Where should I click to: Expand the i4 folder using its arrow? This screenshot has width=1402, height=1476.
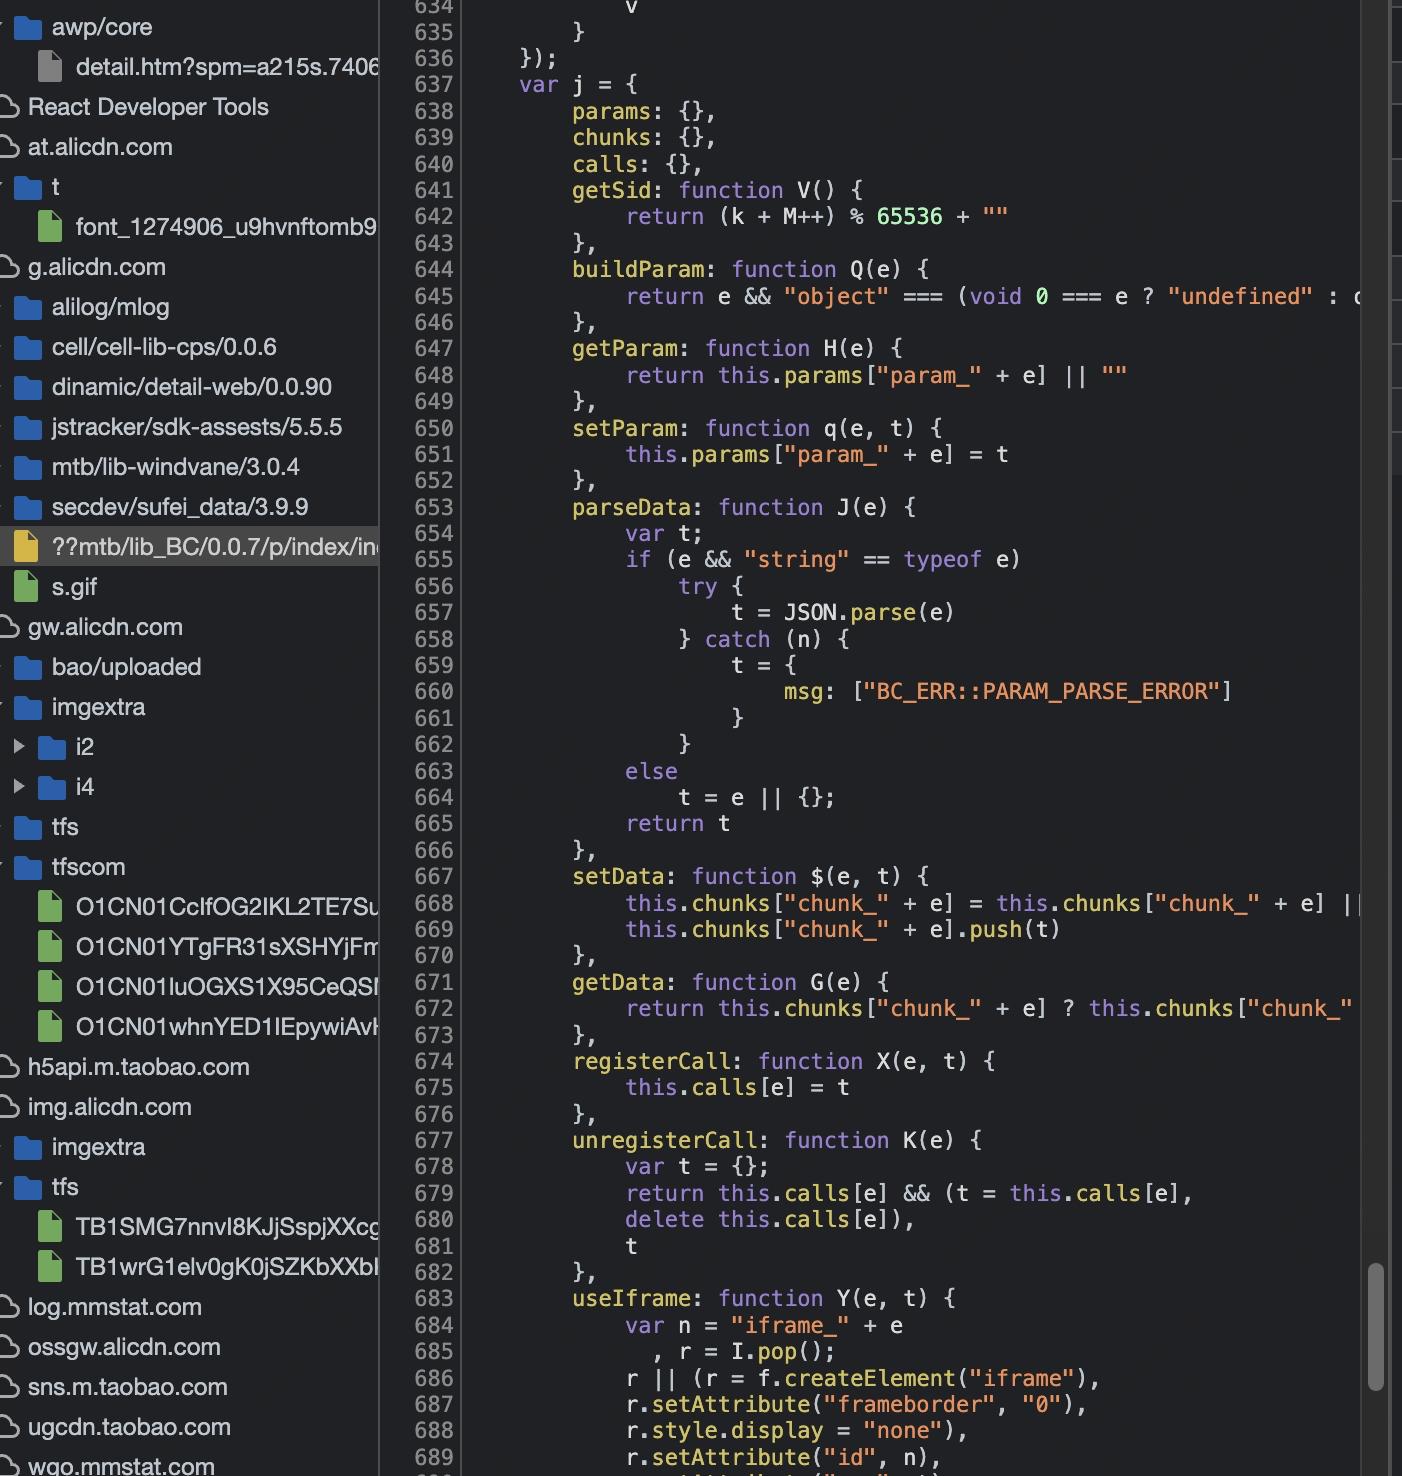coord(18,786)
